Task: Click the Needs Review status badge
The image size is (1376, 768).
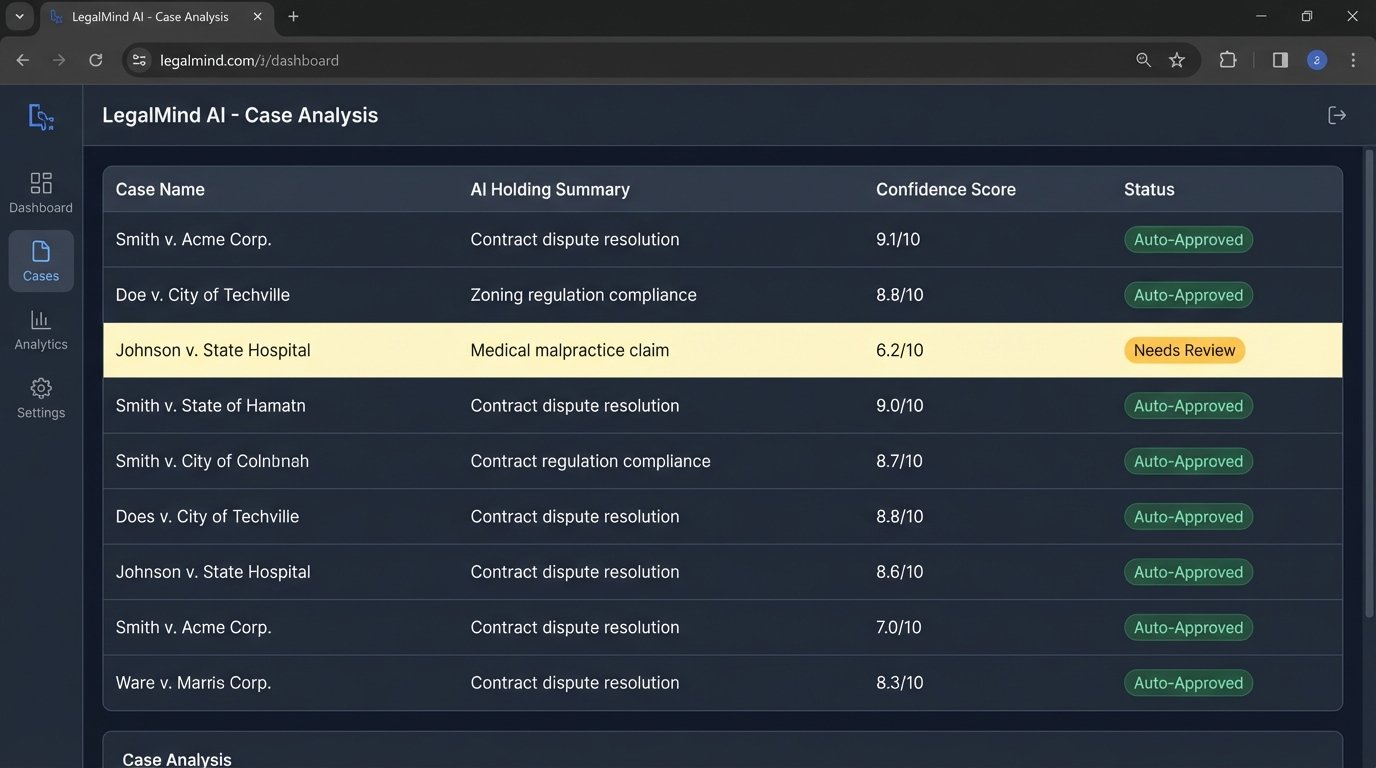Action: pyautogui.click(x=1184, y=350)
